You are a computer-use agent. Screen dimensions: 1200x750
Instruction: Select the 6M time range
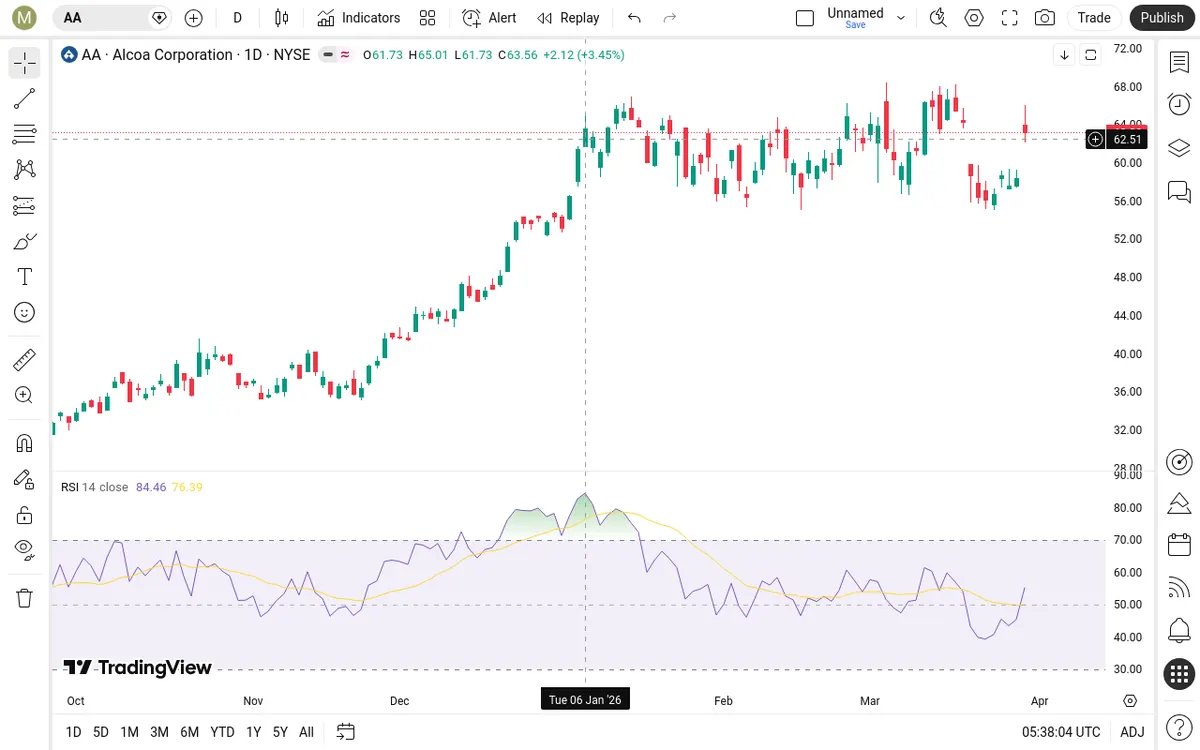[189, 732]
